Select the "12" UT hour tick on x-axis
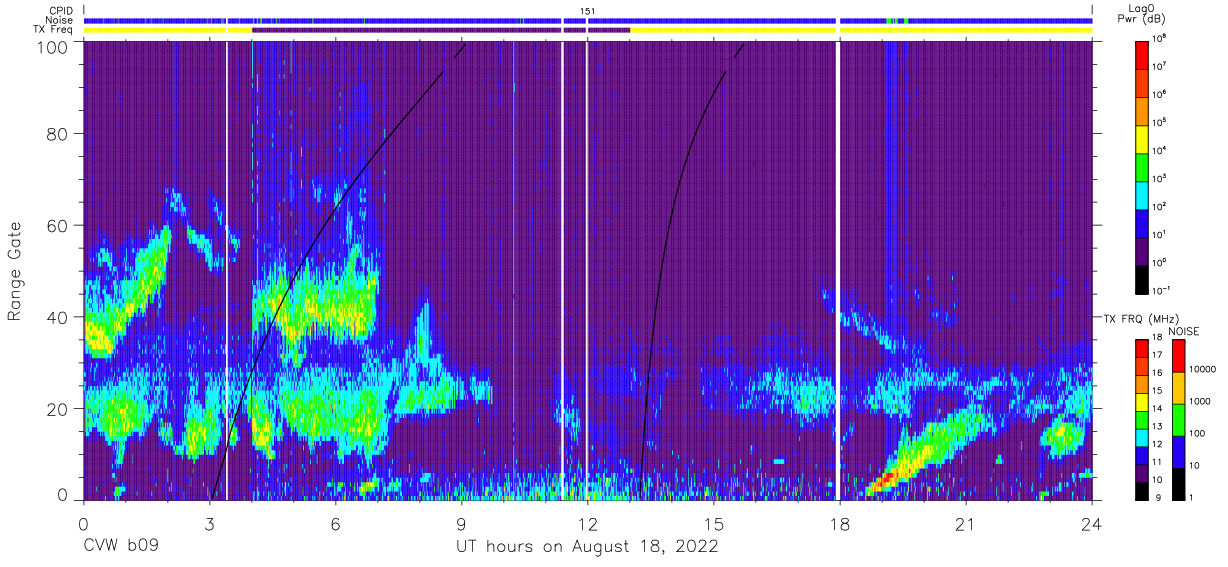This screenshot has width=1228, height=567. click(x=588, y=523)
